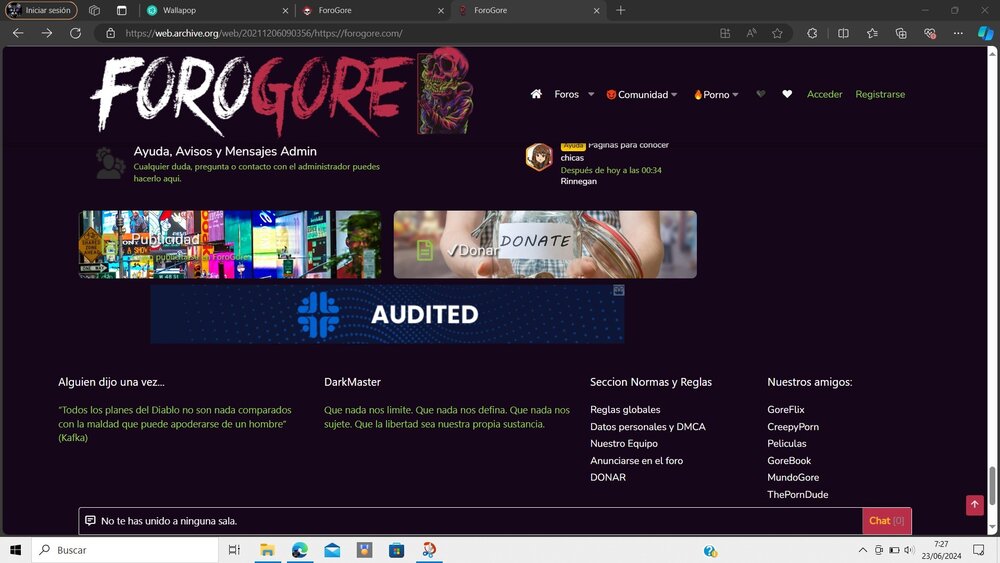Screen dimensions: 1000x563
Task: Click the ForoGore logo
Action: click(x=282, y=93)
